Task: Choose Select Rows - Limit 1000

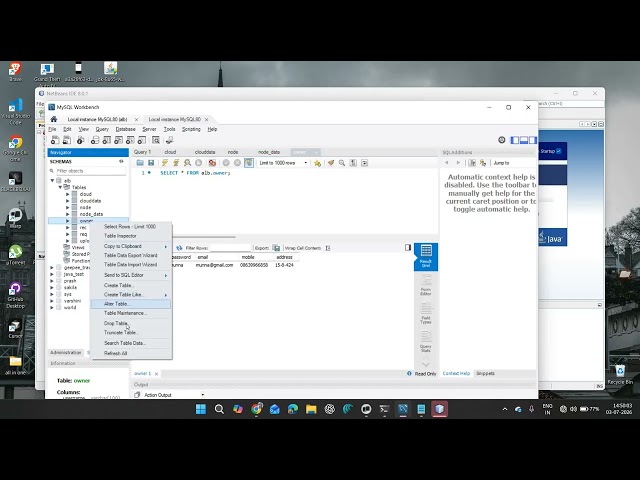Action: pos(131,227)
